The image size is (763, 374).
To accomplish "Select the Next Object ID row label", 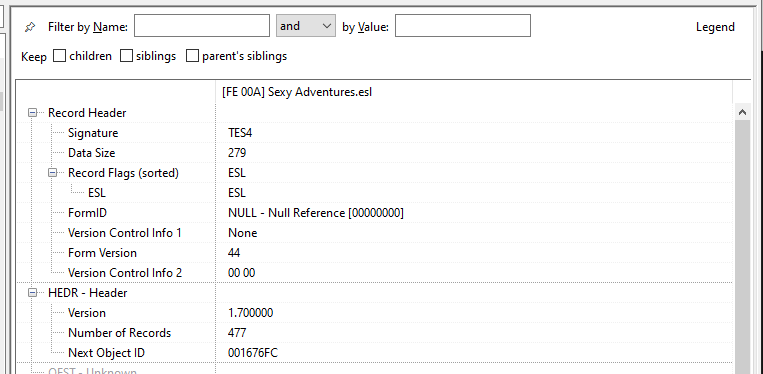I will click(x=106, y=353).
